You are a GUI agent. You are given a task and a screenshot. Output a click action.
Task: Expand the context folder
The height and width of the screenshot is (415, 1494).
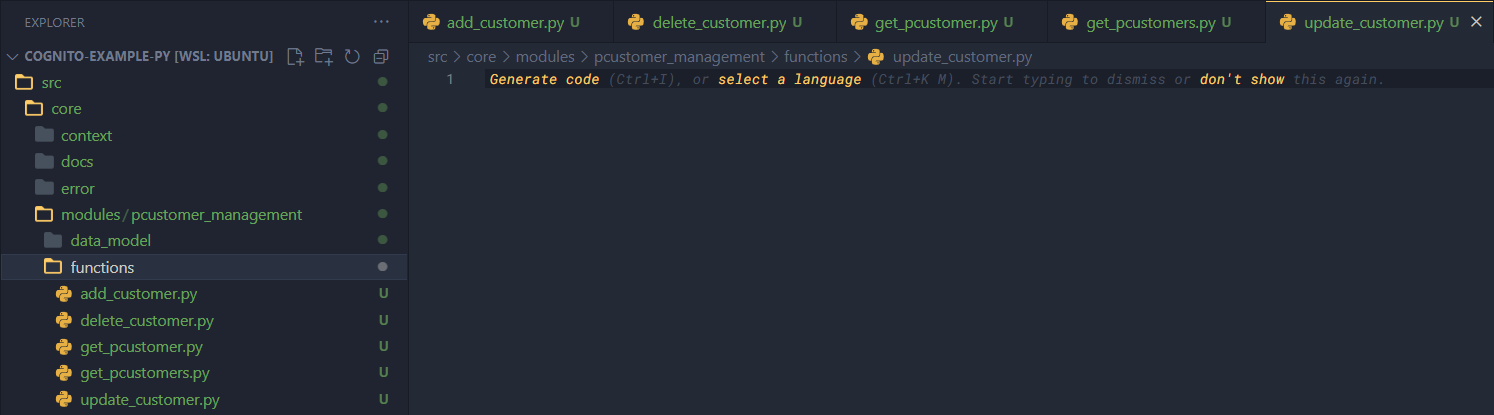pyautogui.click(x=86, y=135)
